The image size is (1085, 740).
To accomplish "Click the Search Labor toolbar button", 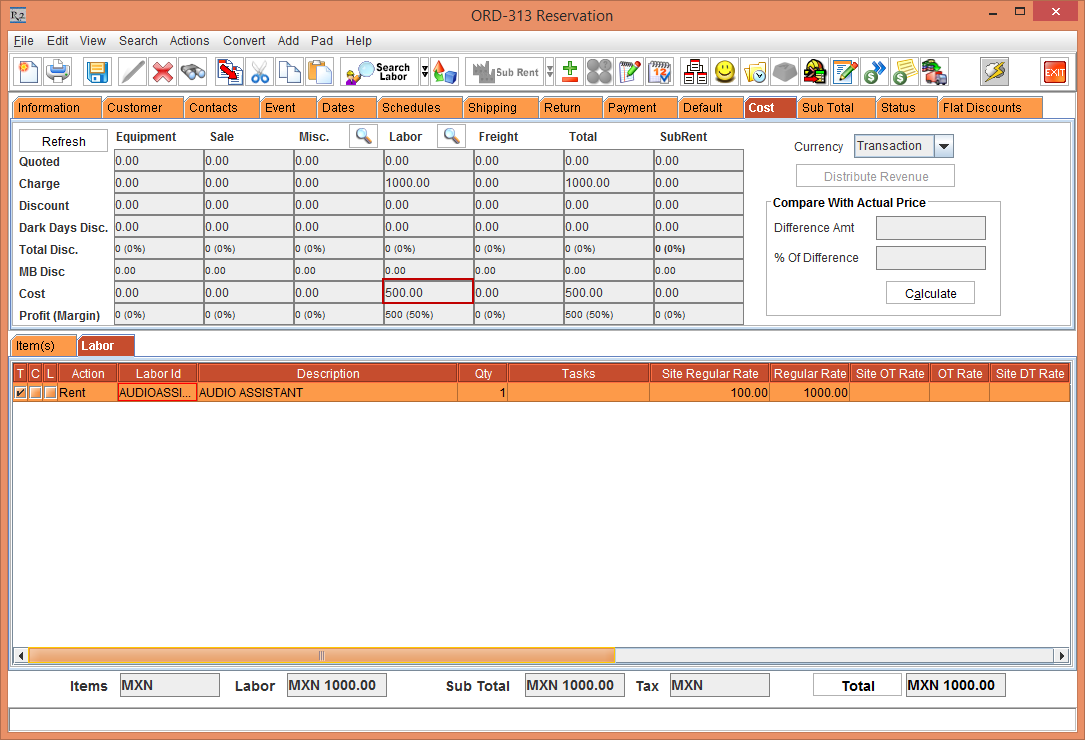I will point(379,72).
